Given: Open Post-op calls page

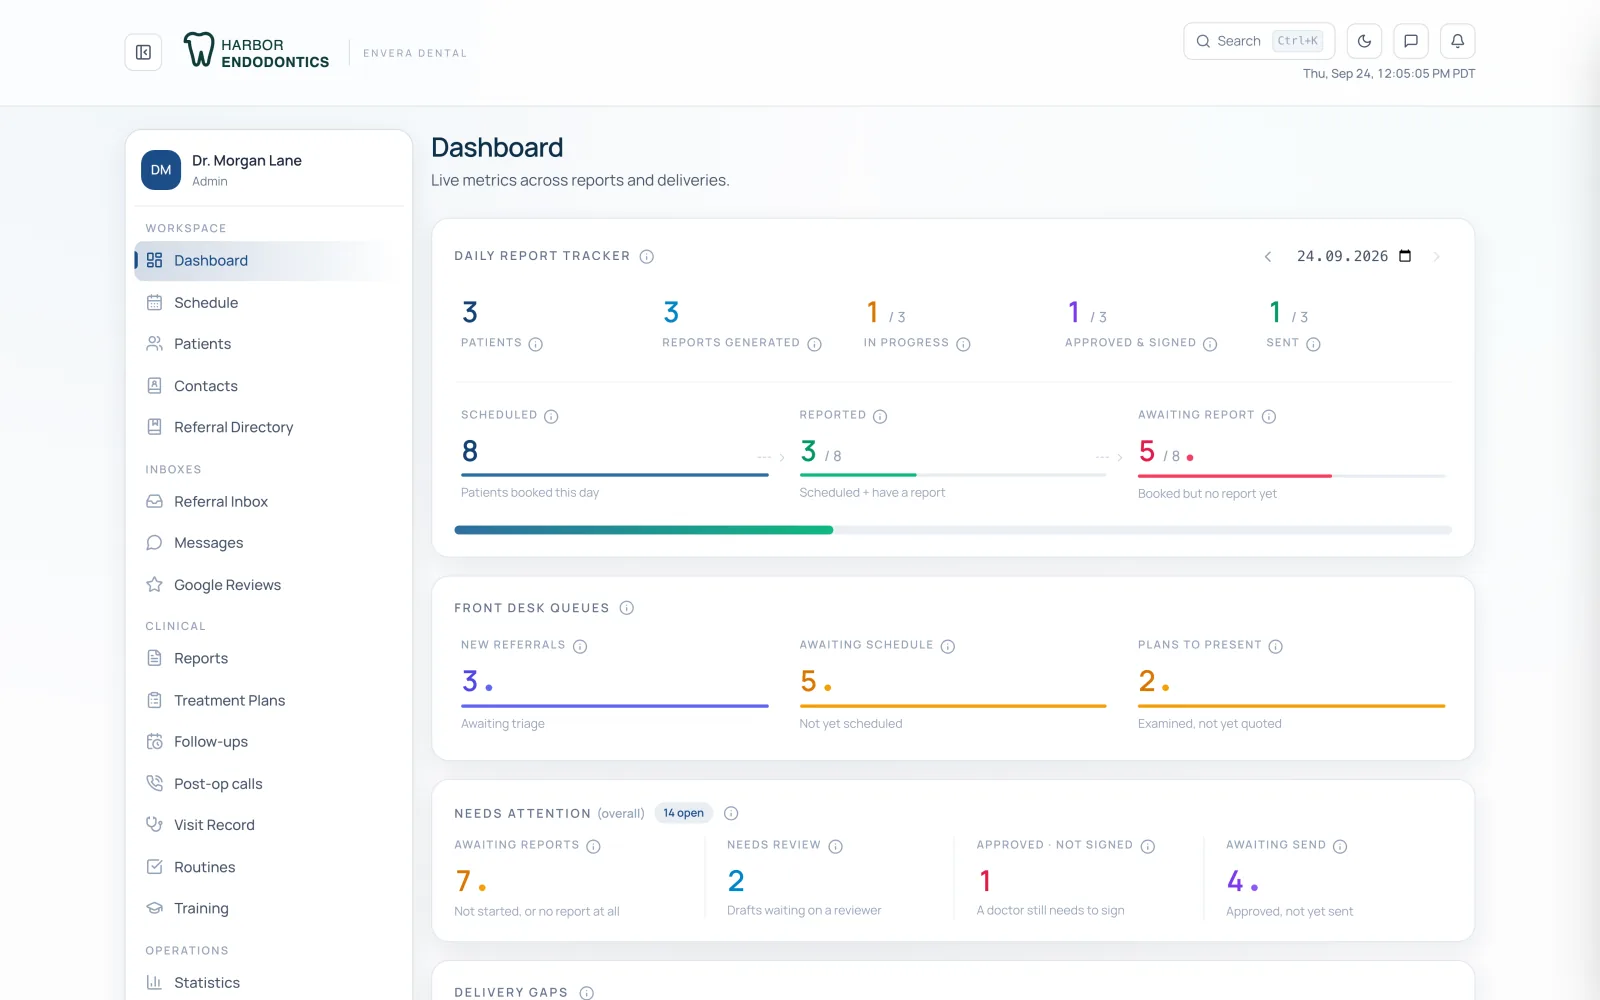Looking at the screenshot, I should pyautogui.click(x=266, y=784).
